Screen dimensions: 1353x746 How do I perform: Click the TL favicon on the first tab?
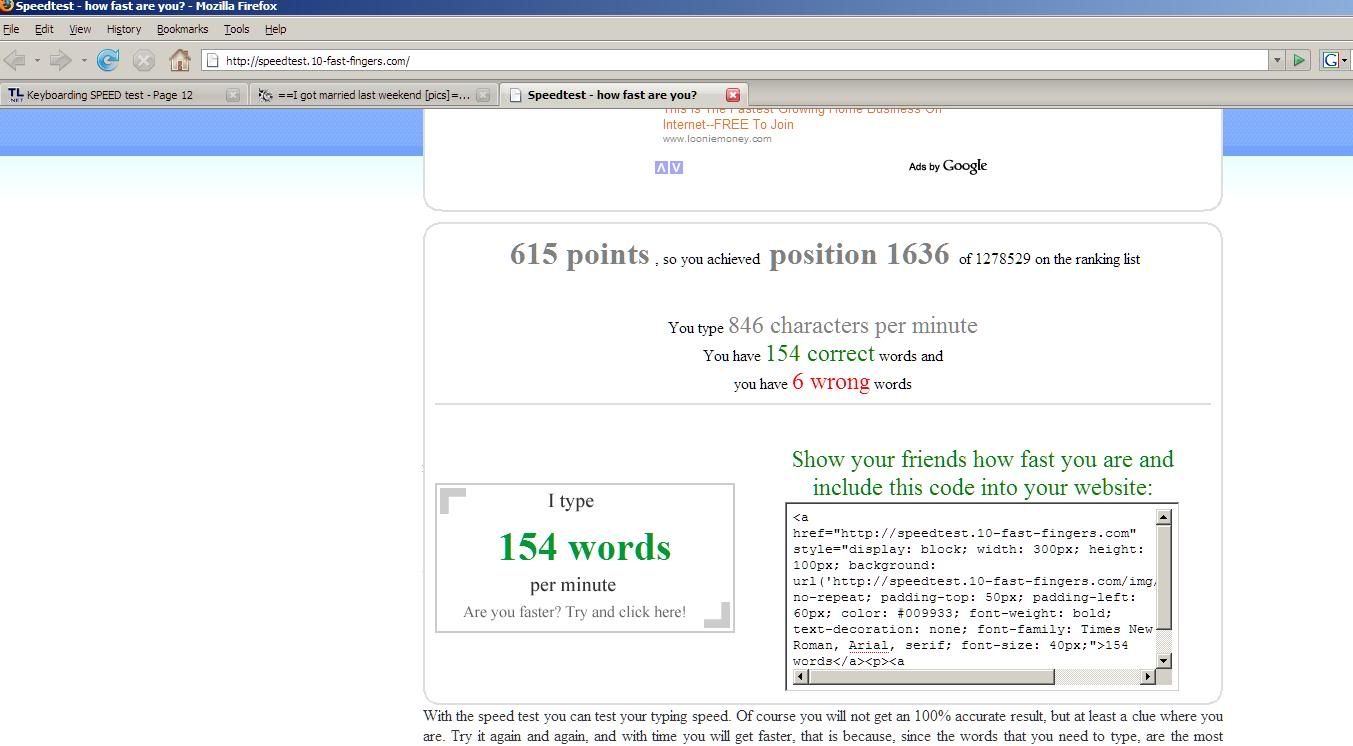[x=15, y=95]
